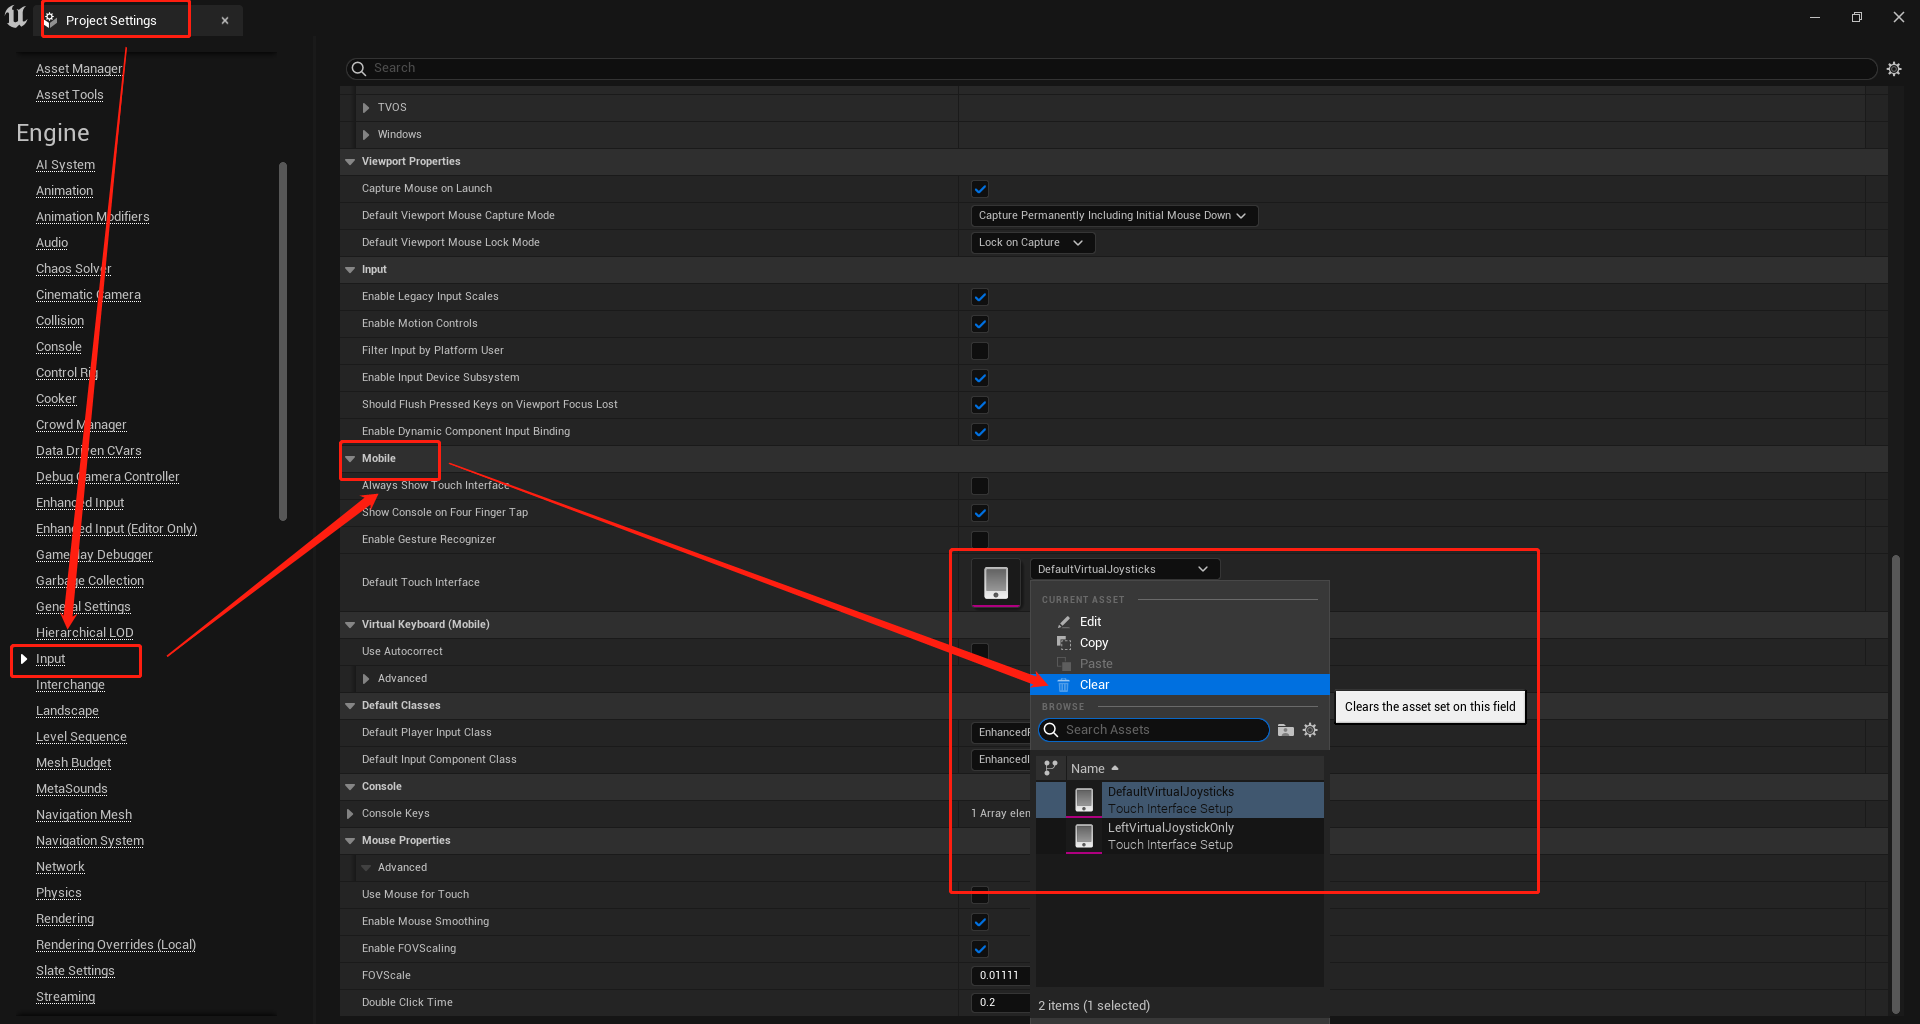This screenshot has height=1024, width=1920.
Task: Collapse the Viewport Properties section
Action: (350, 161)
